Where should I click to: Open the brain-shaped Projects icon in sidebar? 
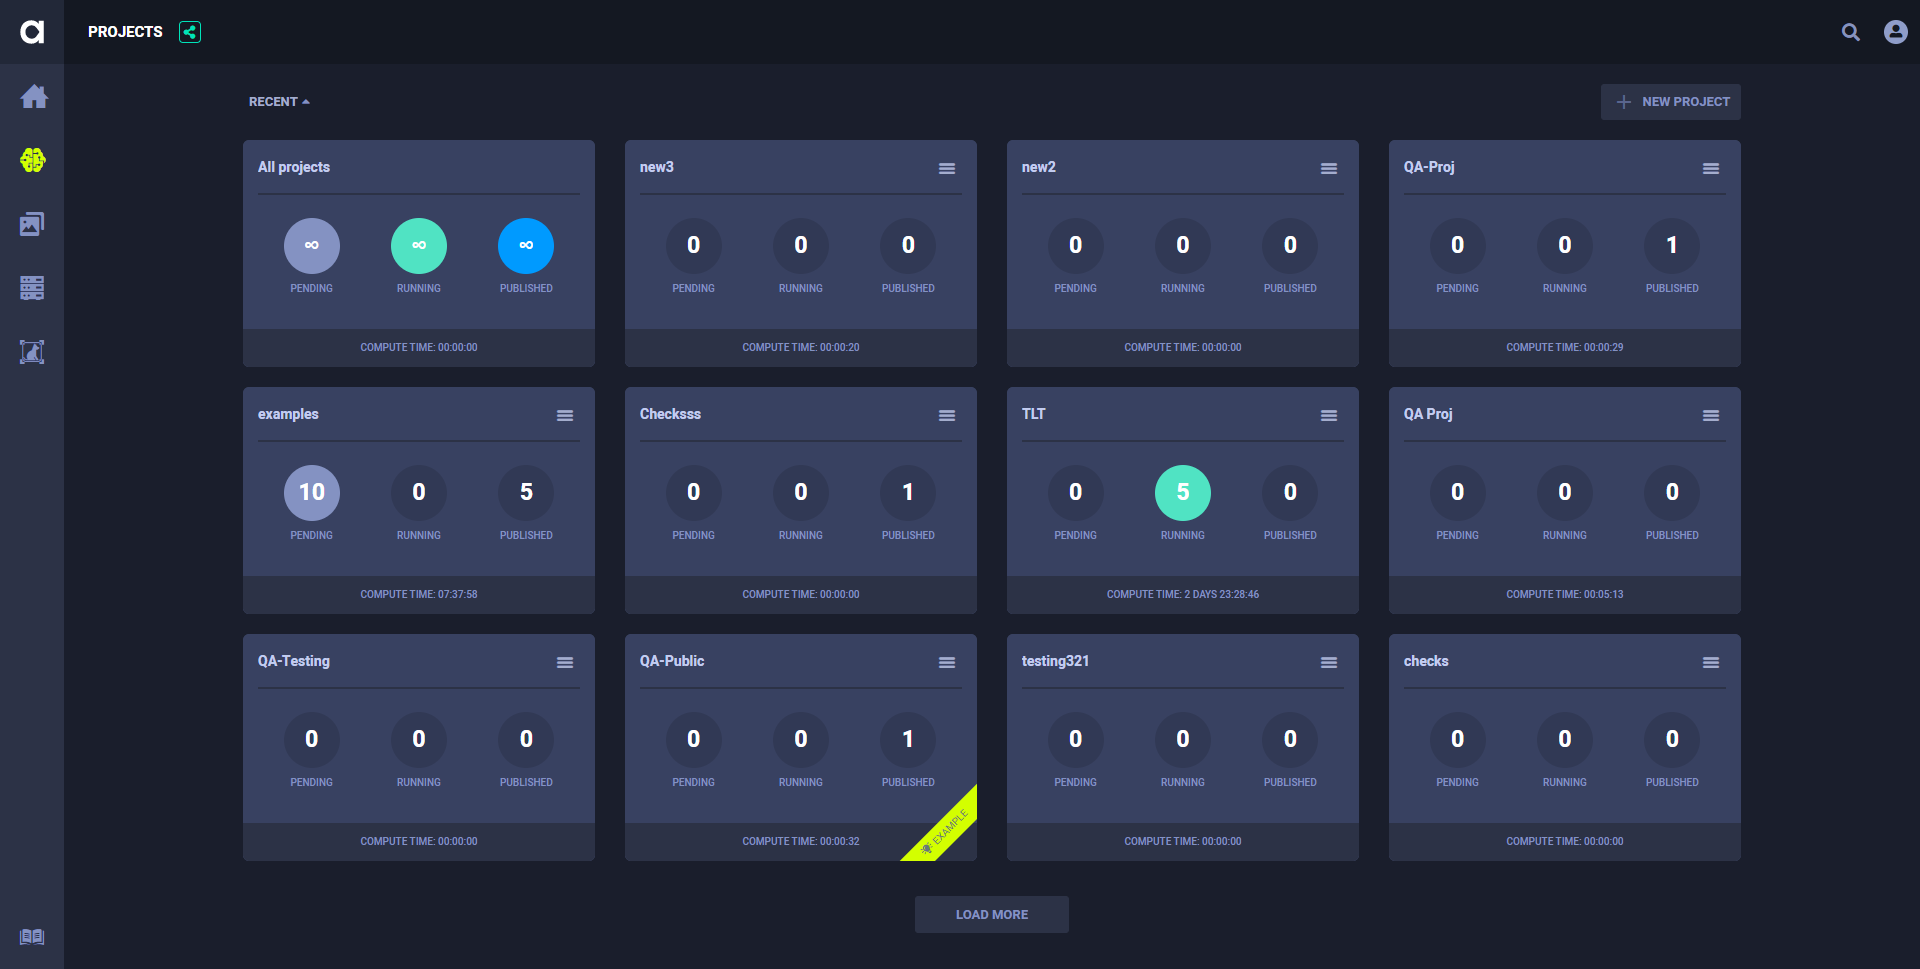pos(33,160)
